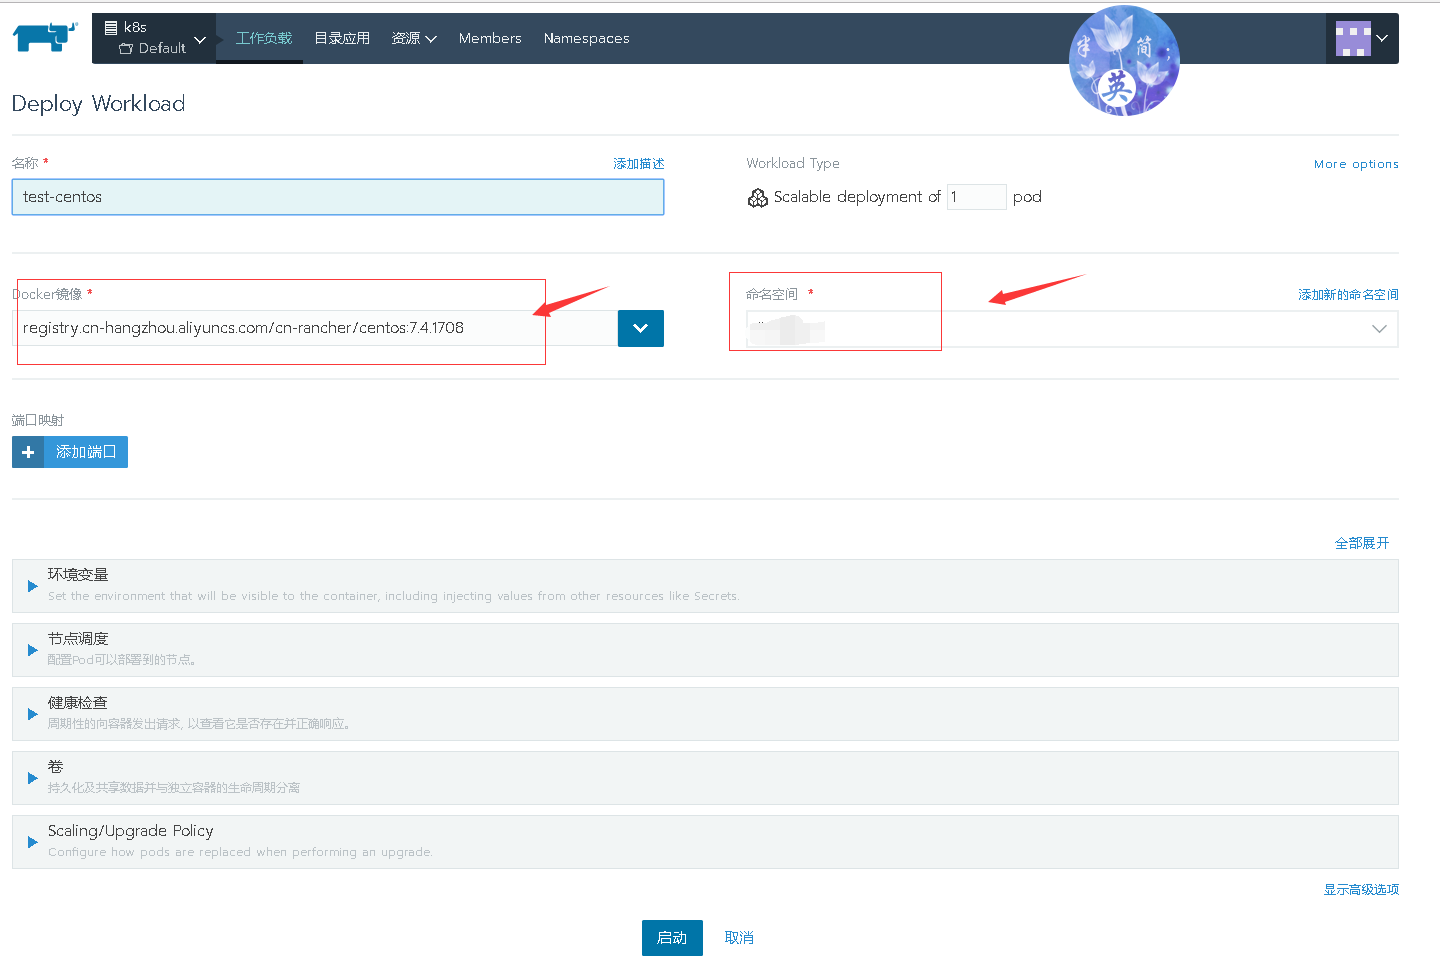Viewport: 1440px width, 961px height.
Task: Expand the 环境变量 section
Action: click(705, 586)
